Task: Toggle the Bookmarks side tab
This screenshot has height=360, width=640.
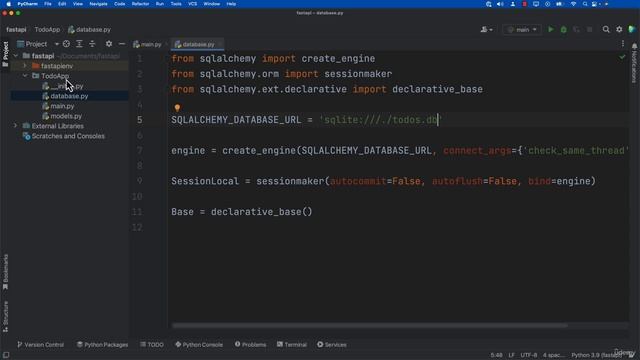Action: click(5, 272)
